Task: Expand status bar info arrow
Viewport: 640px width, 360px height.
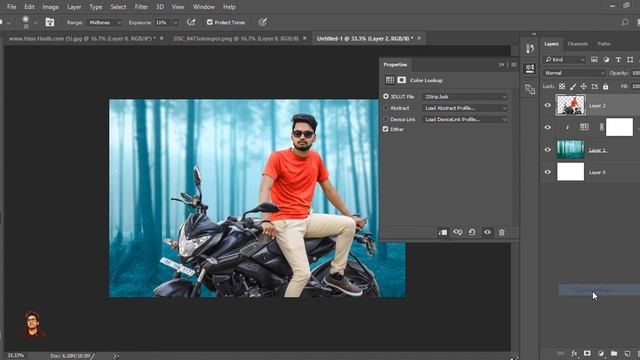Action: (116, 356)
